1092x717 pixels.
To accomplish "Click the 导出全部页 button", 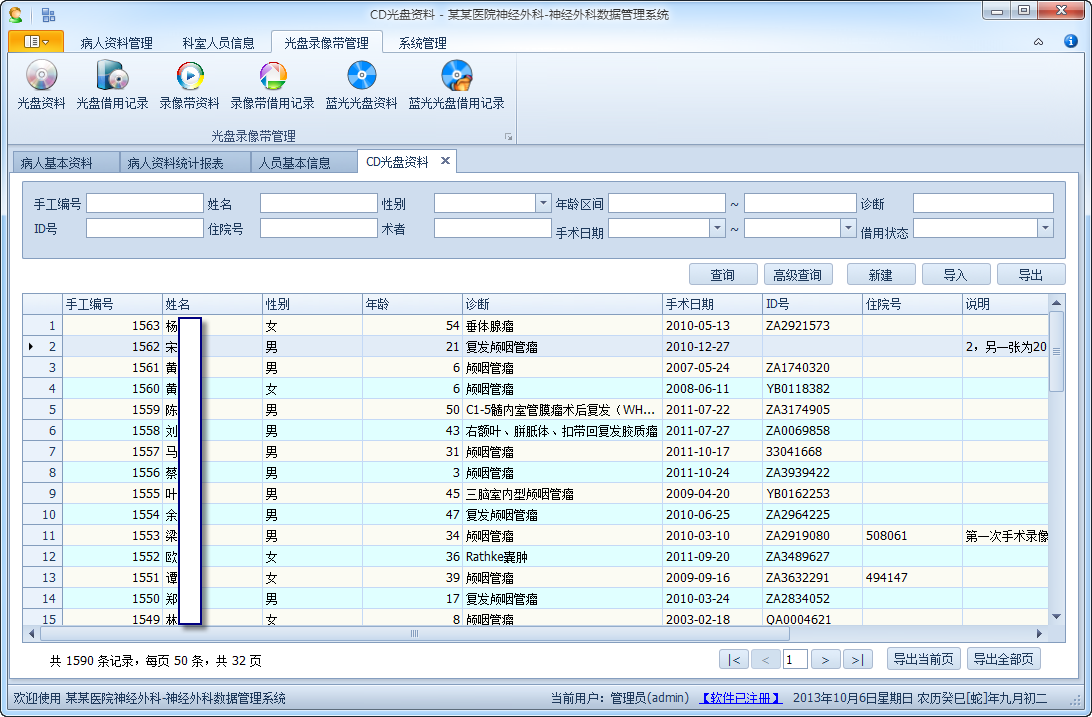I will pyautogui.click(x=1004, y=659).
